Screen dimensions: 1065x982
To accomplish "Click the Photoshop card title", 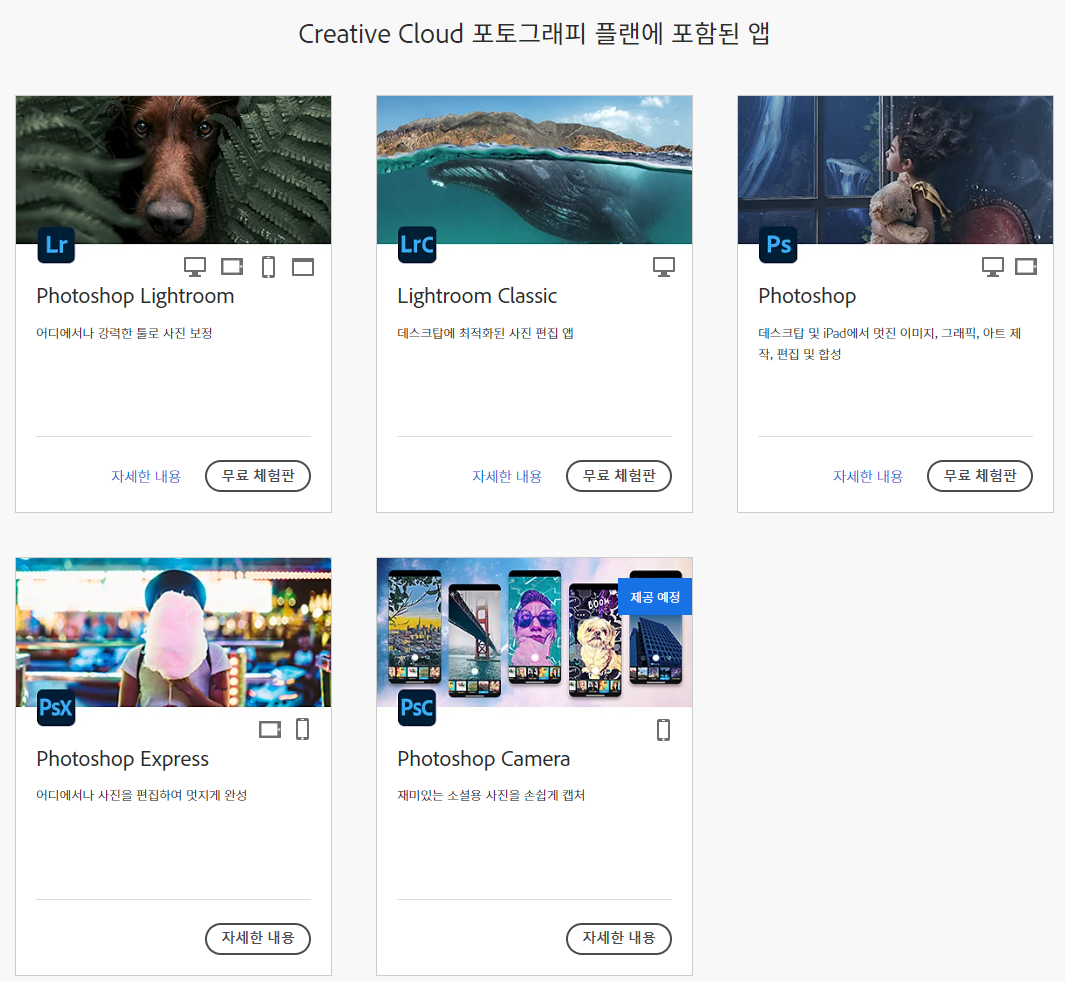I will pos(807,296).
